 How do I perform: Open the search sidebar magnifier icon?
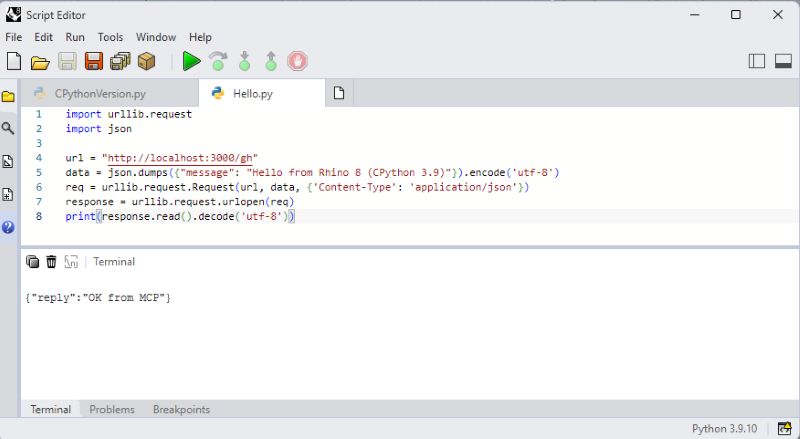pyautogui.click(x=8, y=128)
